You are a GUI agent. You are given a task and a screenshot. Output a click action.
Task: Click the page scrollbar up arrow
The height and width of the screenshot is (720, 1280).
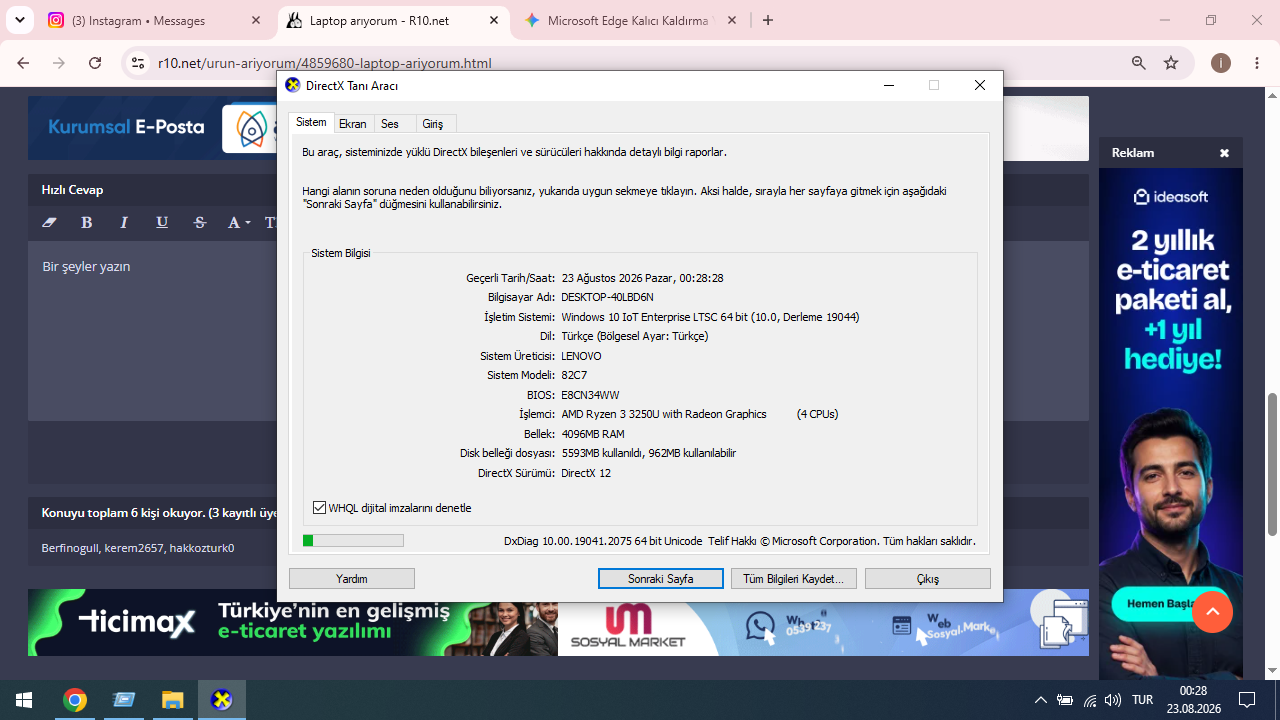[1272, 95]
